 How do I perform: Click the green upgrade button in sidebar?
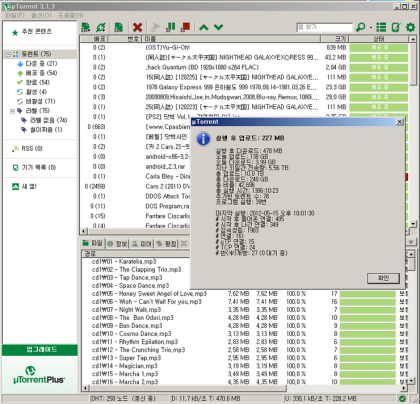[x=40, y=350]
